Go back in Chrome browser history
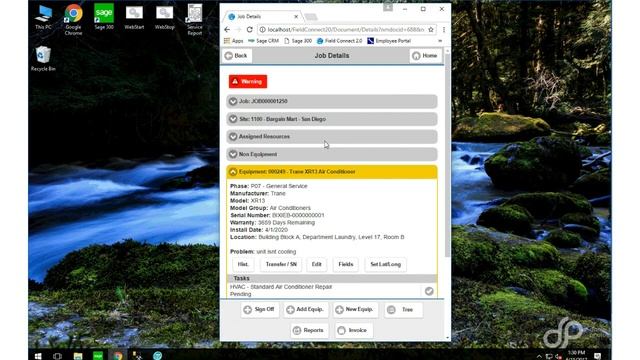 tap(227, 29)
